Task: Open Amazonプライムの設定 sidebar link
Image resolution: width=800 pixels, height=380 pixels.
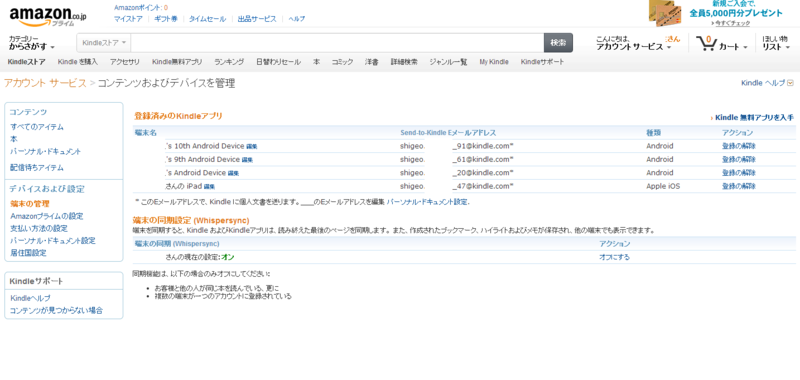Action: click(46, 216)
